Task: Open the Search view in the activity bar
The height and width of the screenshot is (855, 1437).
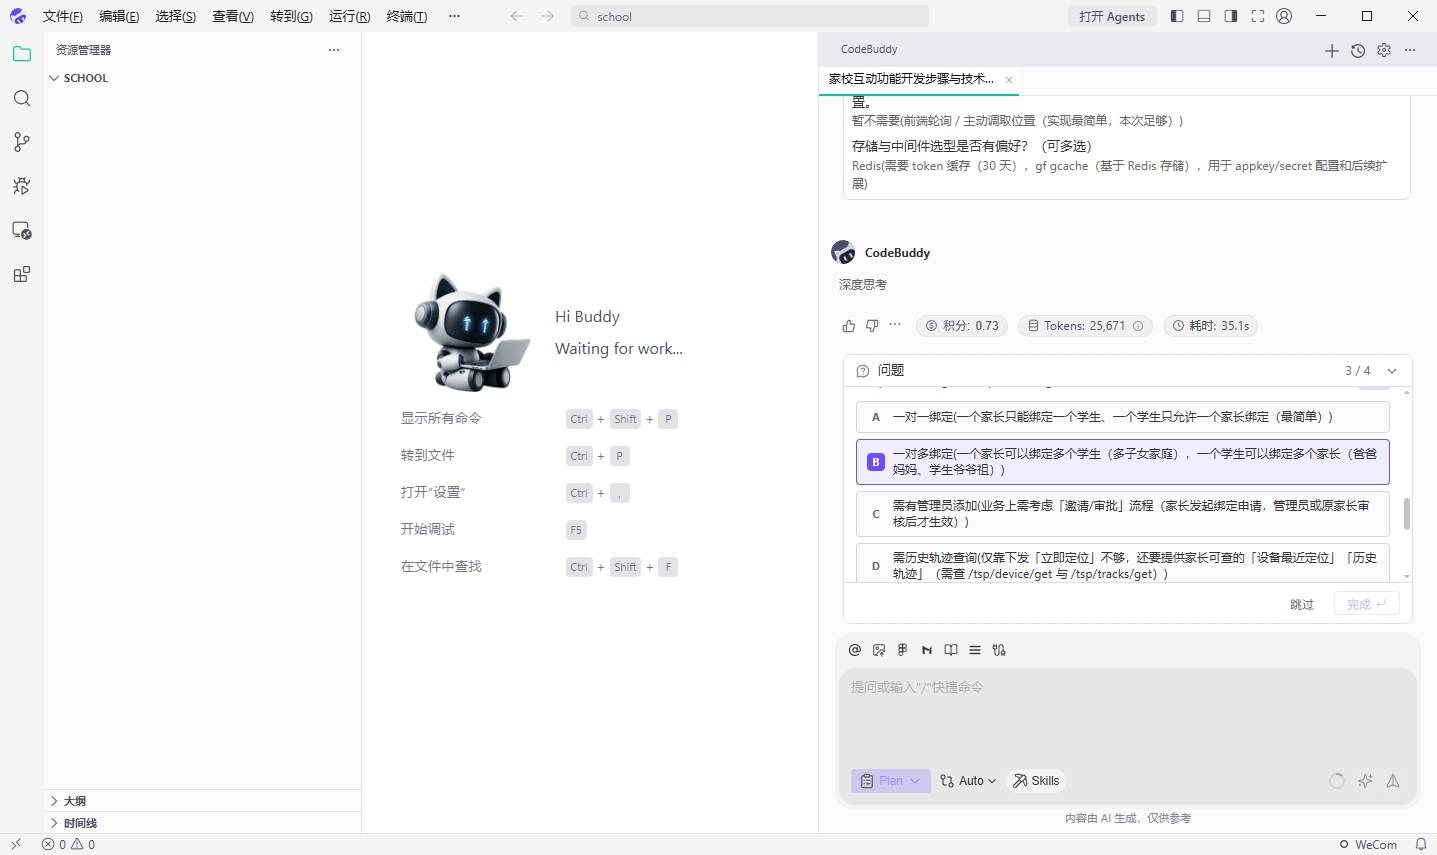Action: pyautogui.click(x=22, y=98)
